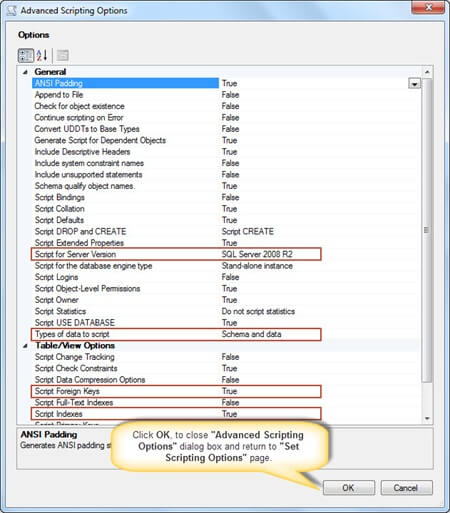Click the True value of Script Foreign Keys
The image size is (450, 513).
pyautogui.click(x=230, y=391)
